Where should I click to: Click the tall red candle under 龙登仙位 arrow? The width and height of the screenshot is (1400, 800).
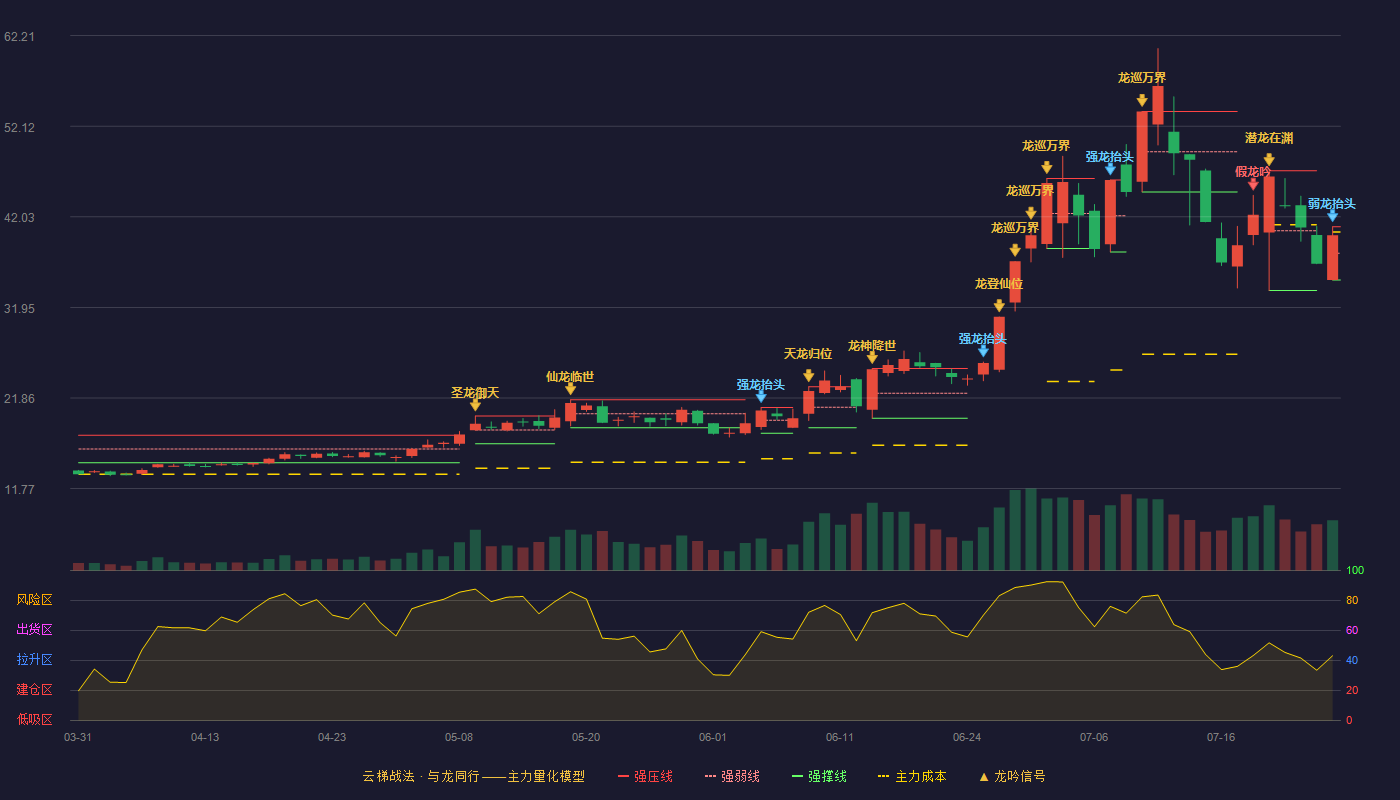(x=999, y=343)
